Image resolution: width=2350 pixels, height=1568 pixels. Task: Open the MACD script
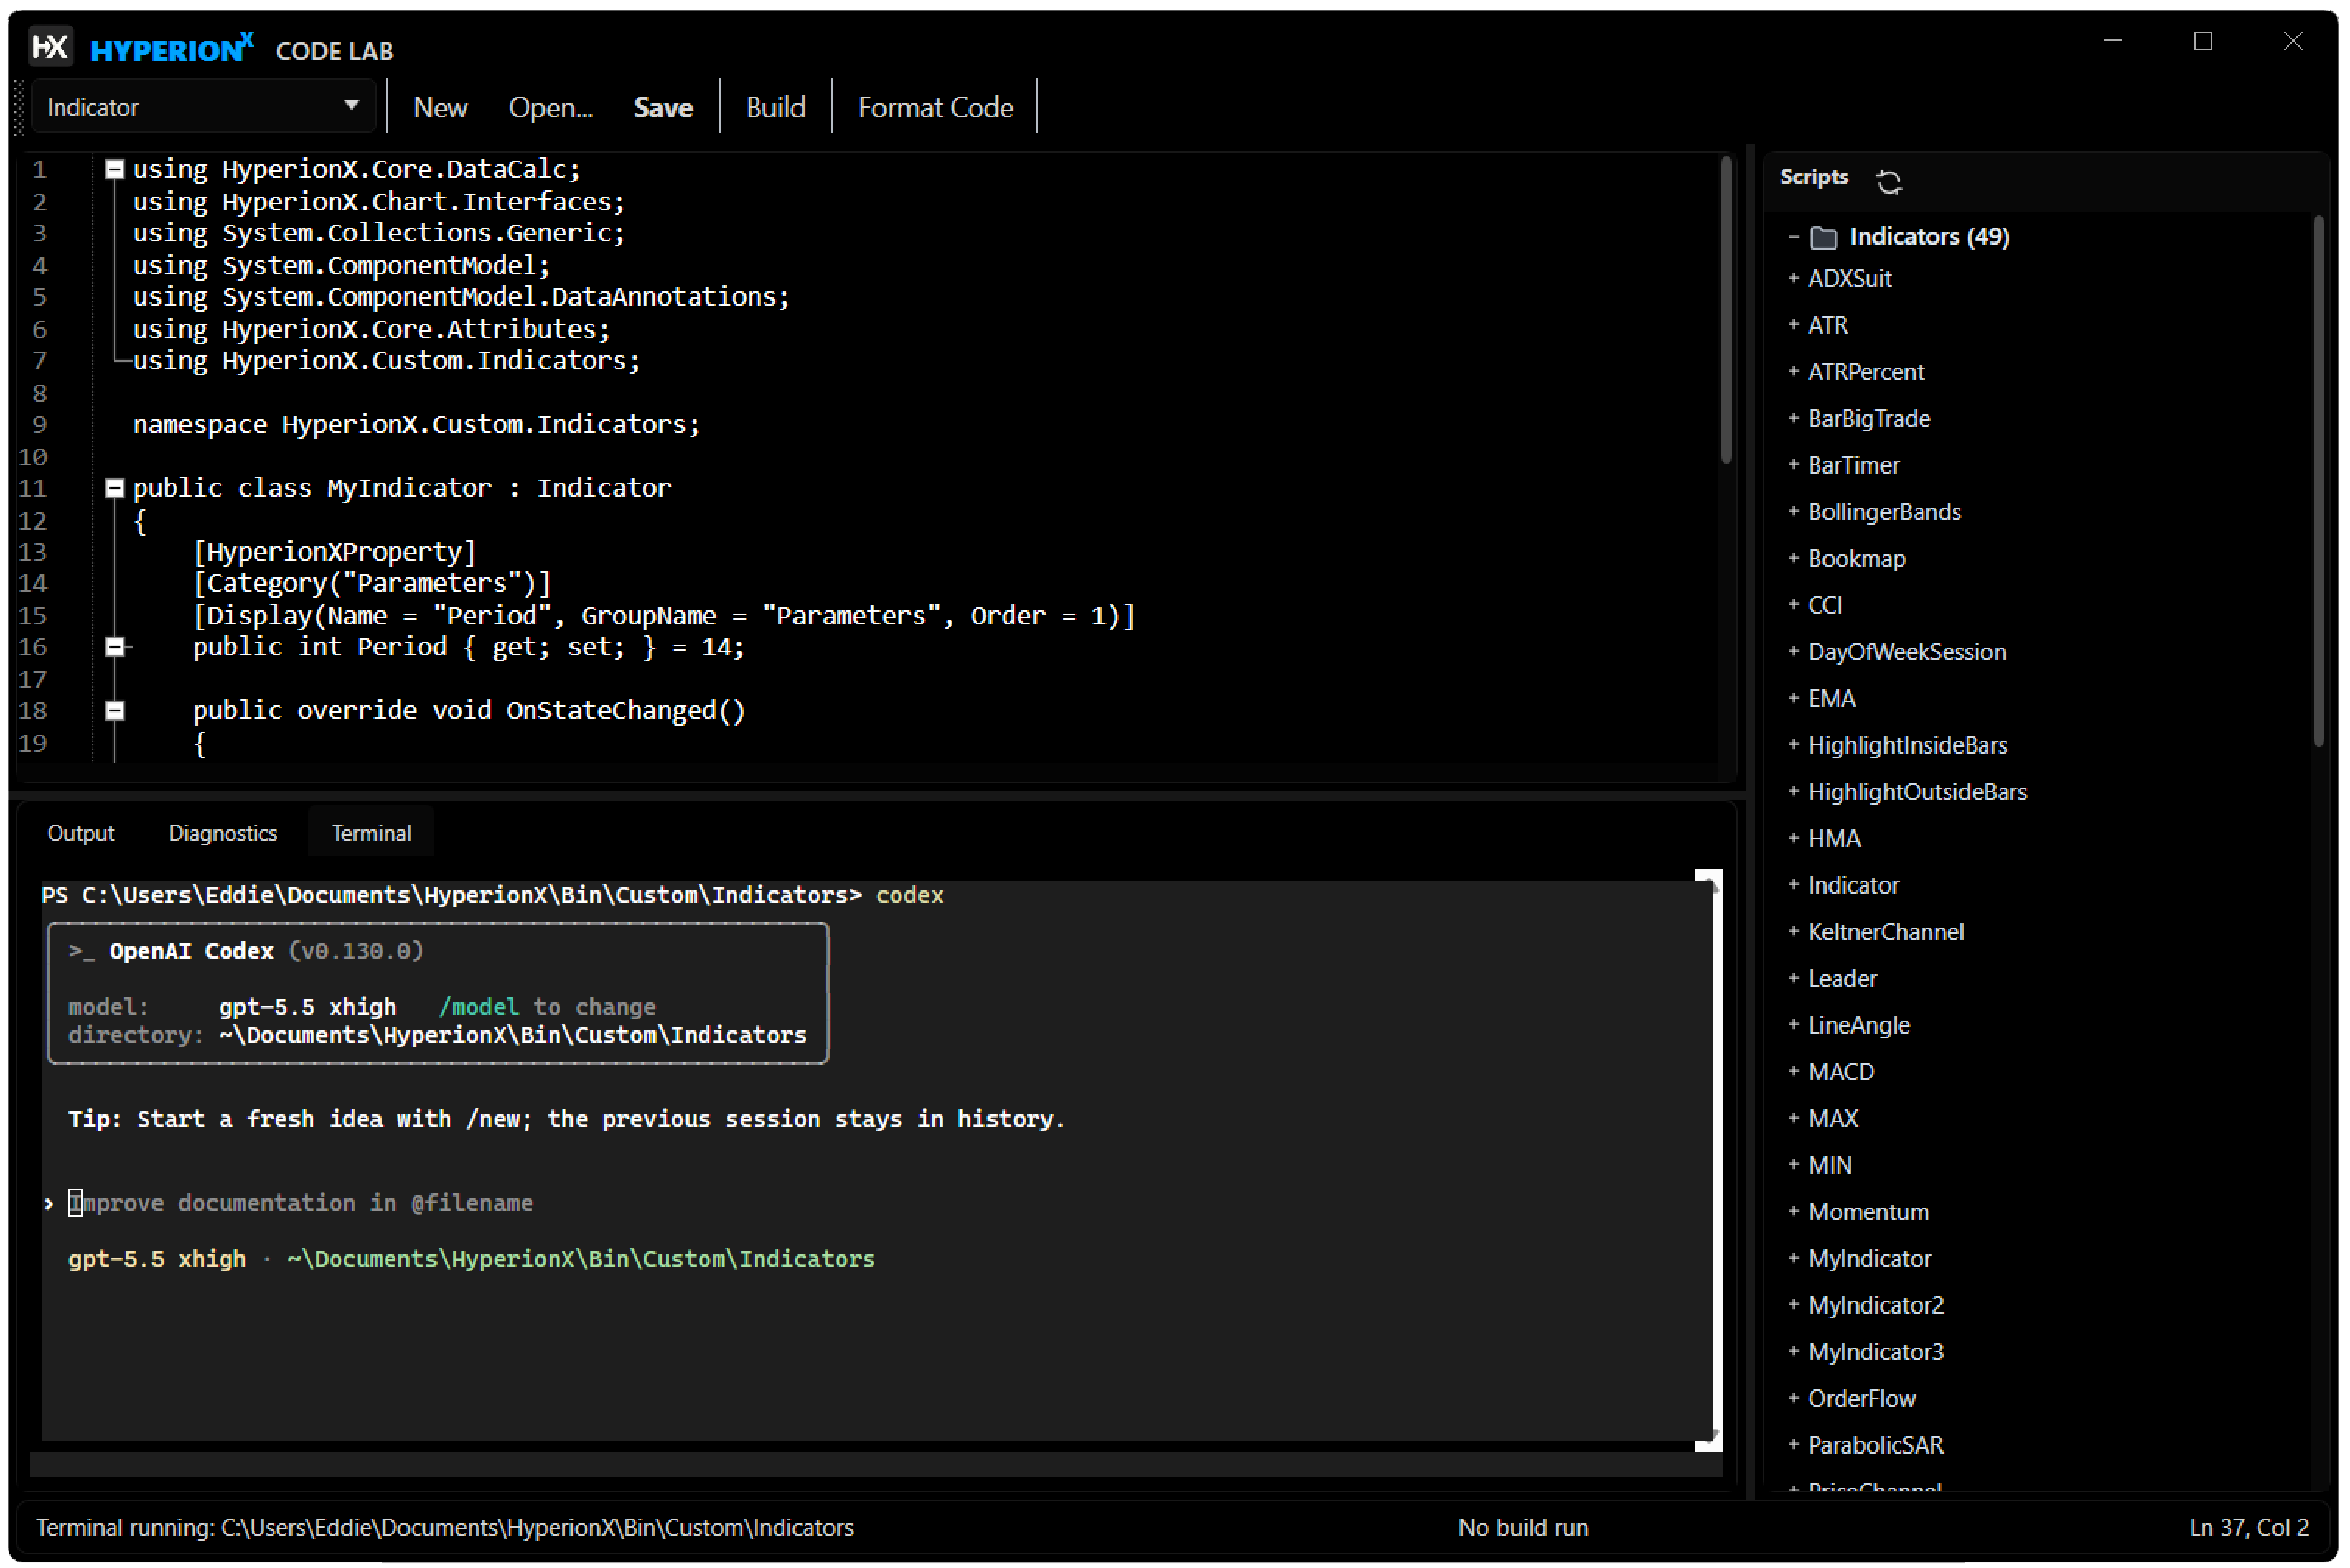click(x=1841, y=1072)
